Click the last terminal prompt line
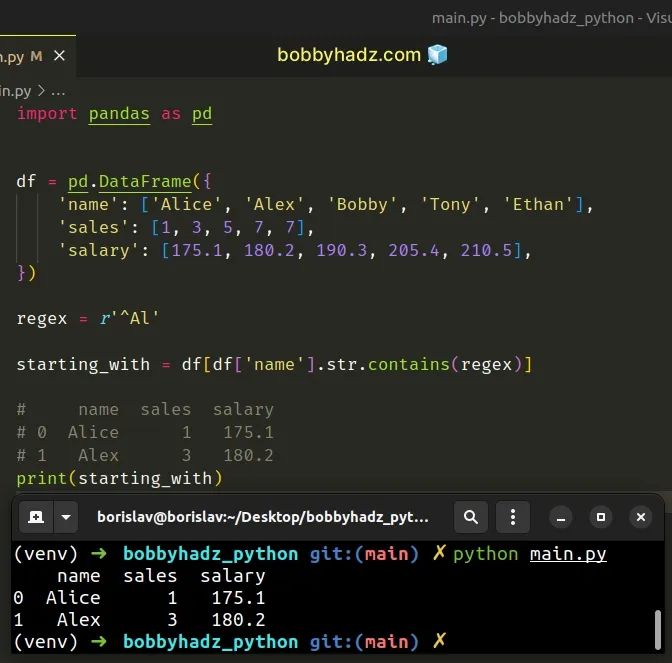The width and height of the screenshot is (672, 663). pyautogui.click(x=230, y=642)
